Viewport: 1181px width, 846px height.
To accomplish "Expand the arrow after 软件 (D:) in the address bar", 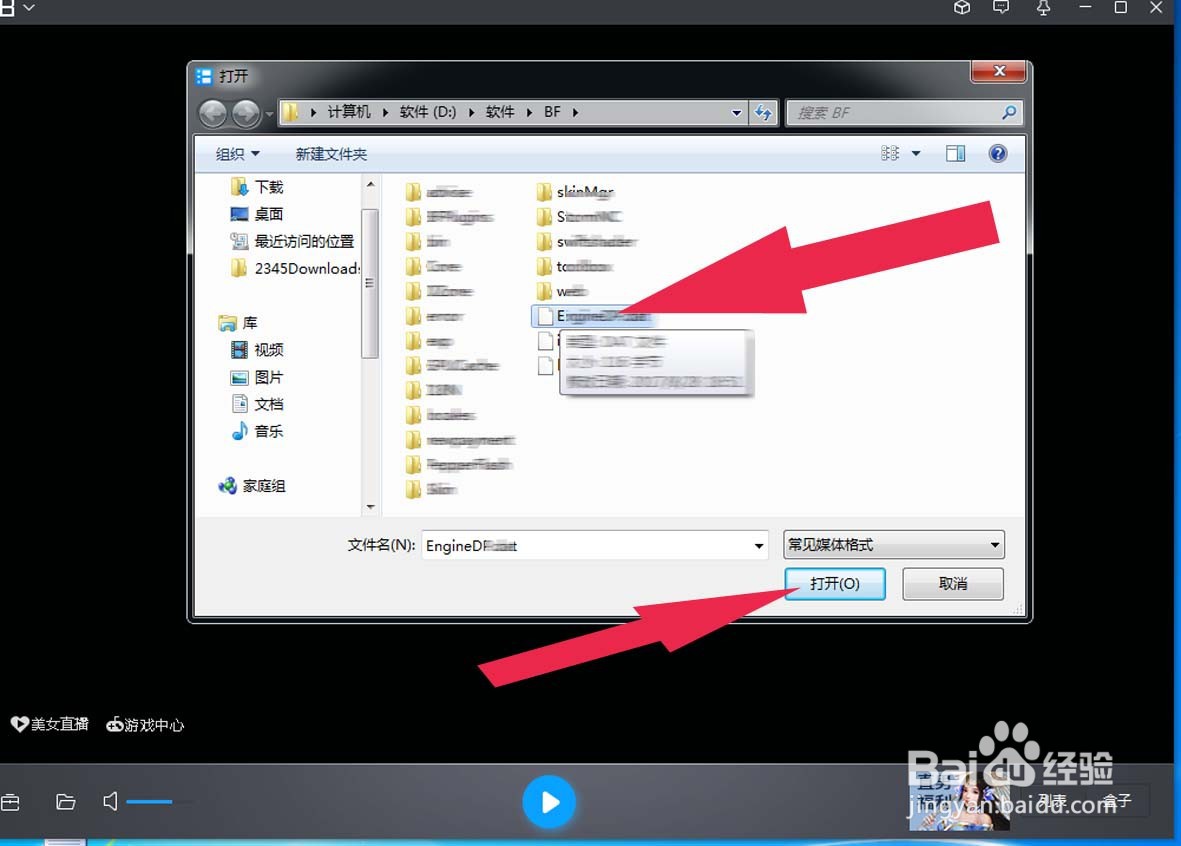I will (471, 112).
